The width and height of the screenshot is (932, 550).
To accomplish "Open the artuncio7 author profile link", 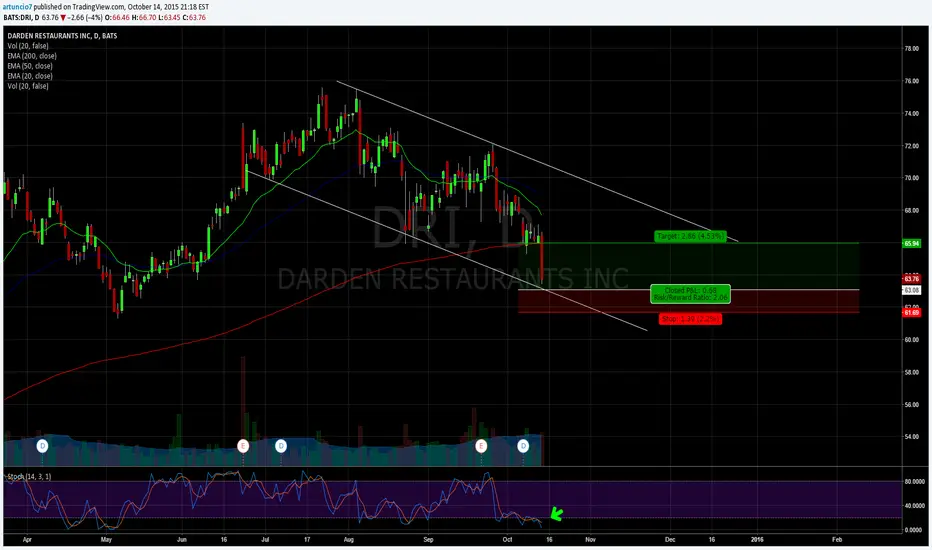I will click(x=17, y=7).
